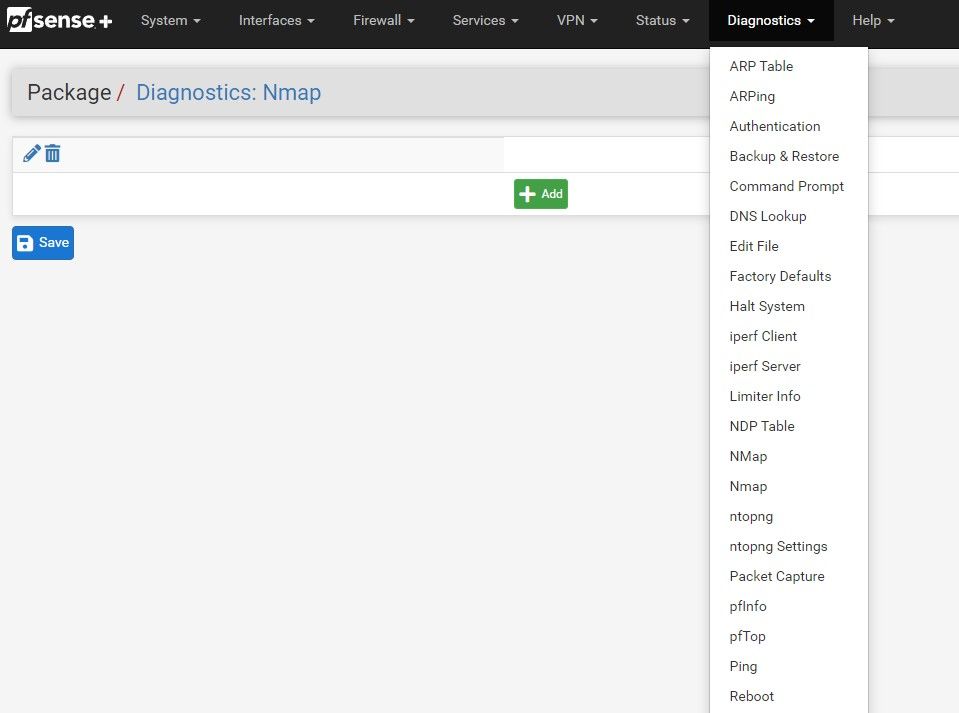
Task: Click the pencil edit icon
Action: [31, 153]
